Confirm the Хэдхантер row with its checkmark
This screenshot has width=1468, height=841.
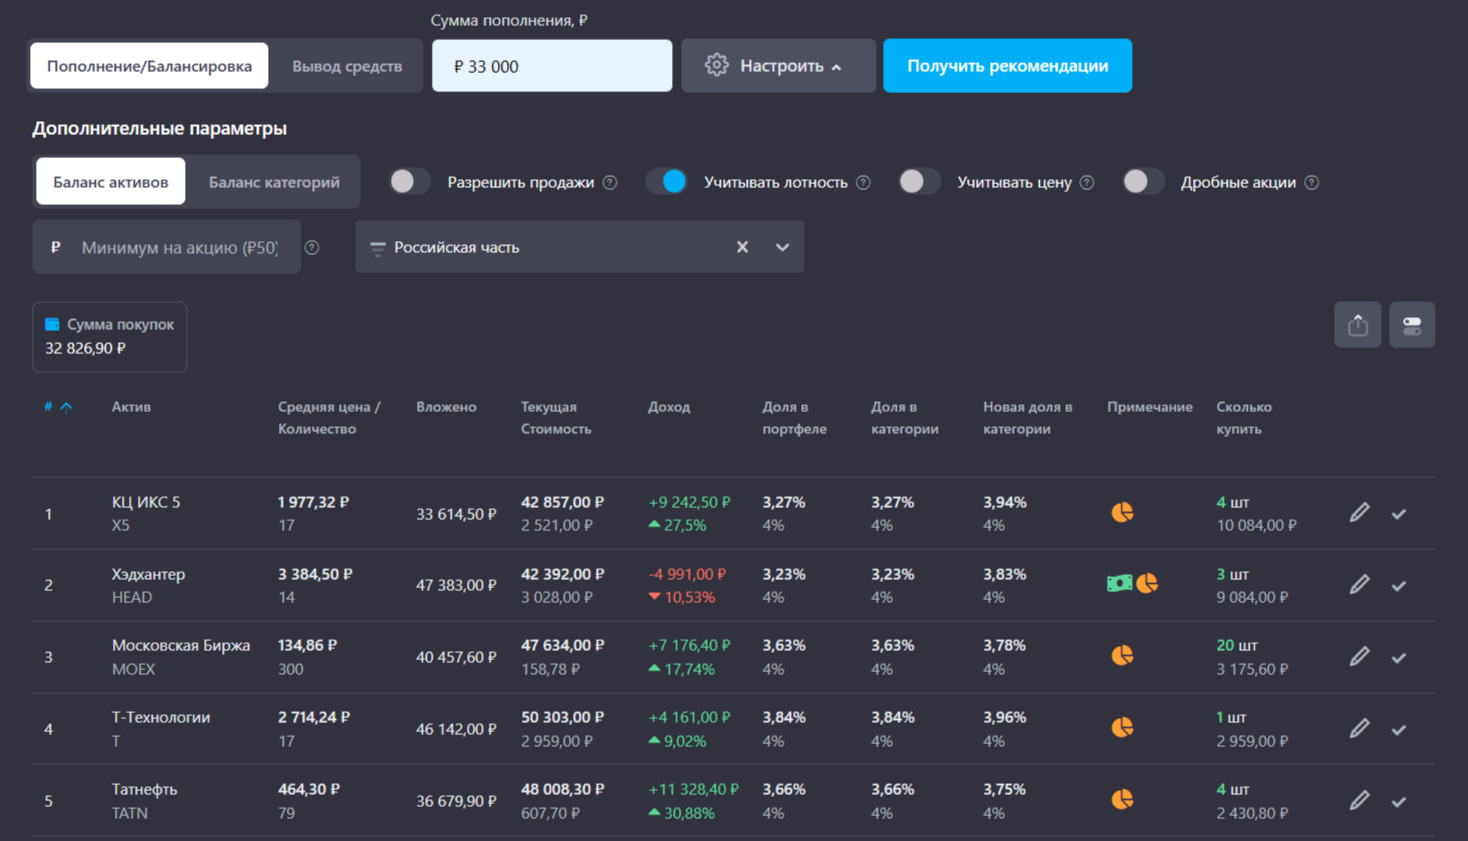(x=1399, y=586)
